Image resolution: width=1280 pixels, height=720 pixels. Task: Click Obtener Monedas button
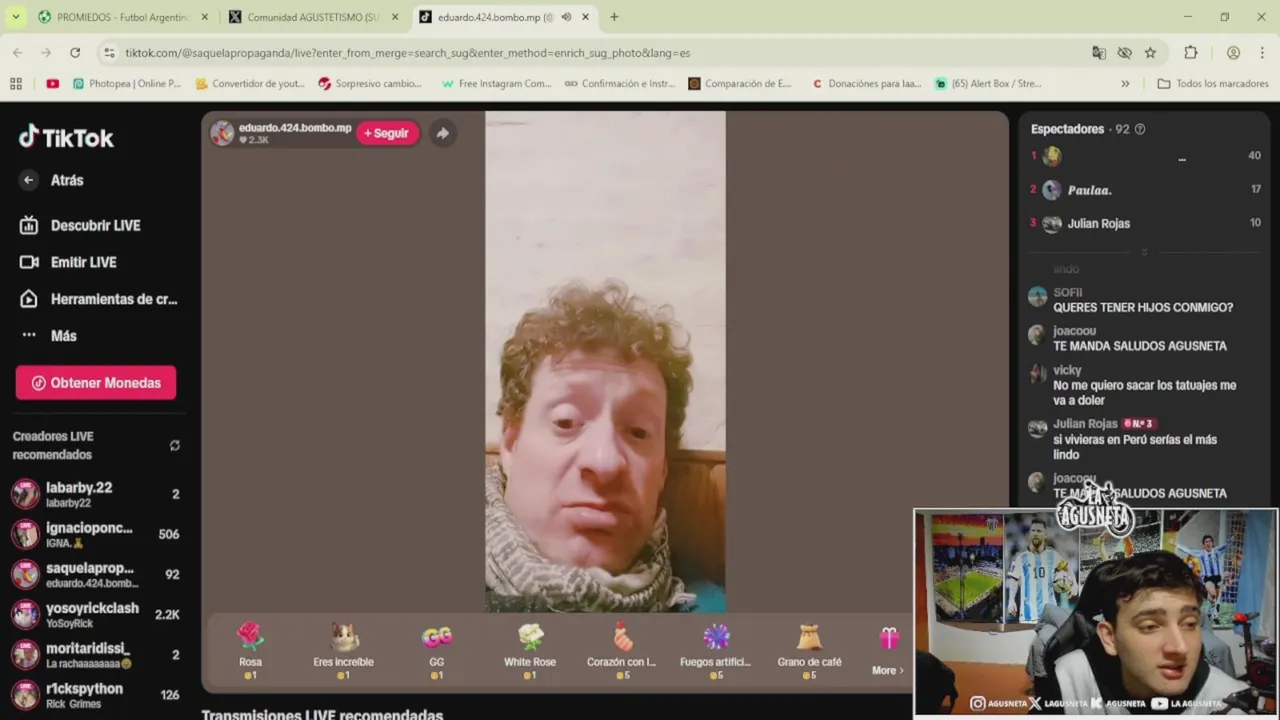96,383
